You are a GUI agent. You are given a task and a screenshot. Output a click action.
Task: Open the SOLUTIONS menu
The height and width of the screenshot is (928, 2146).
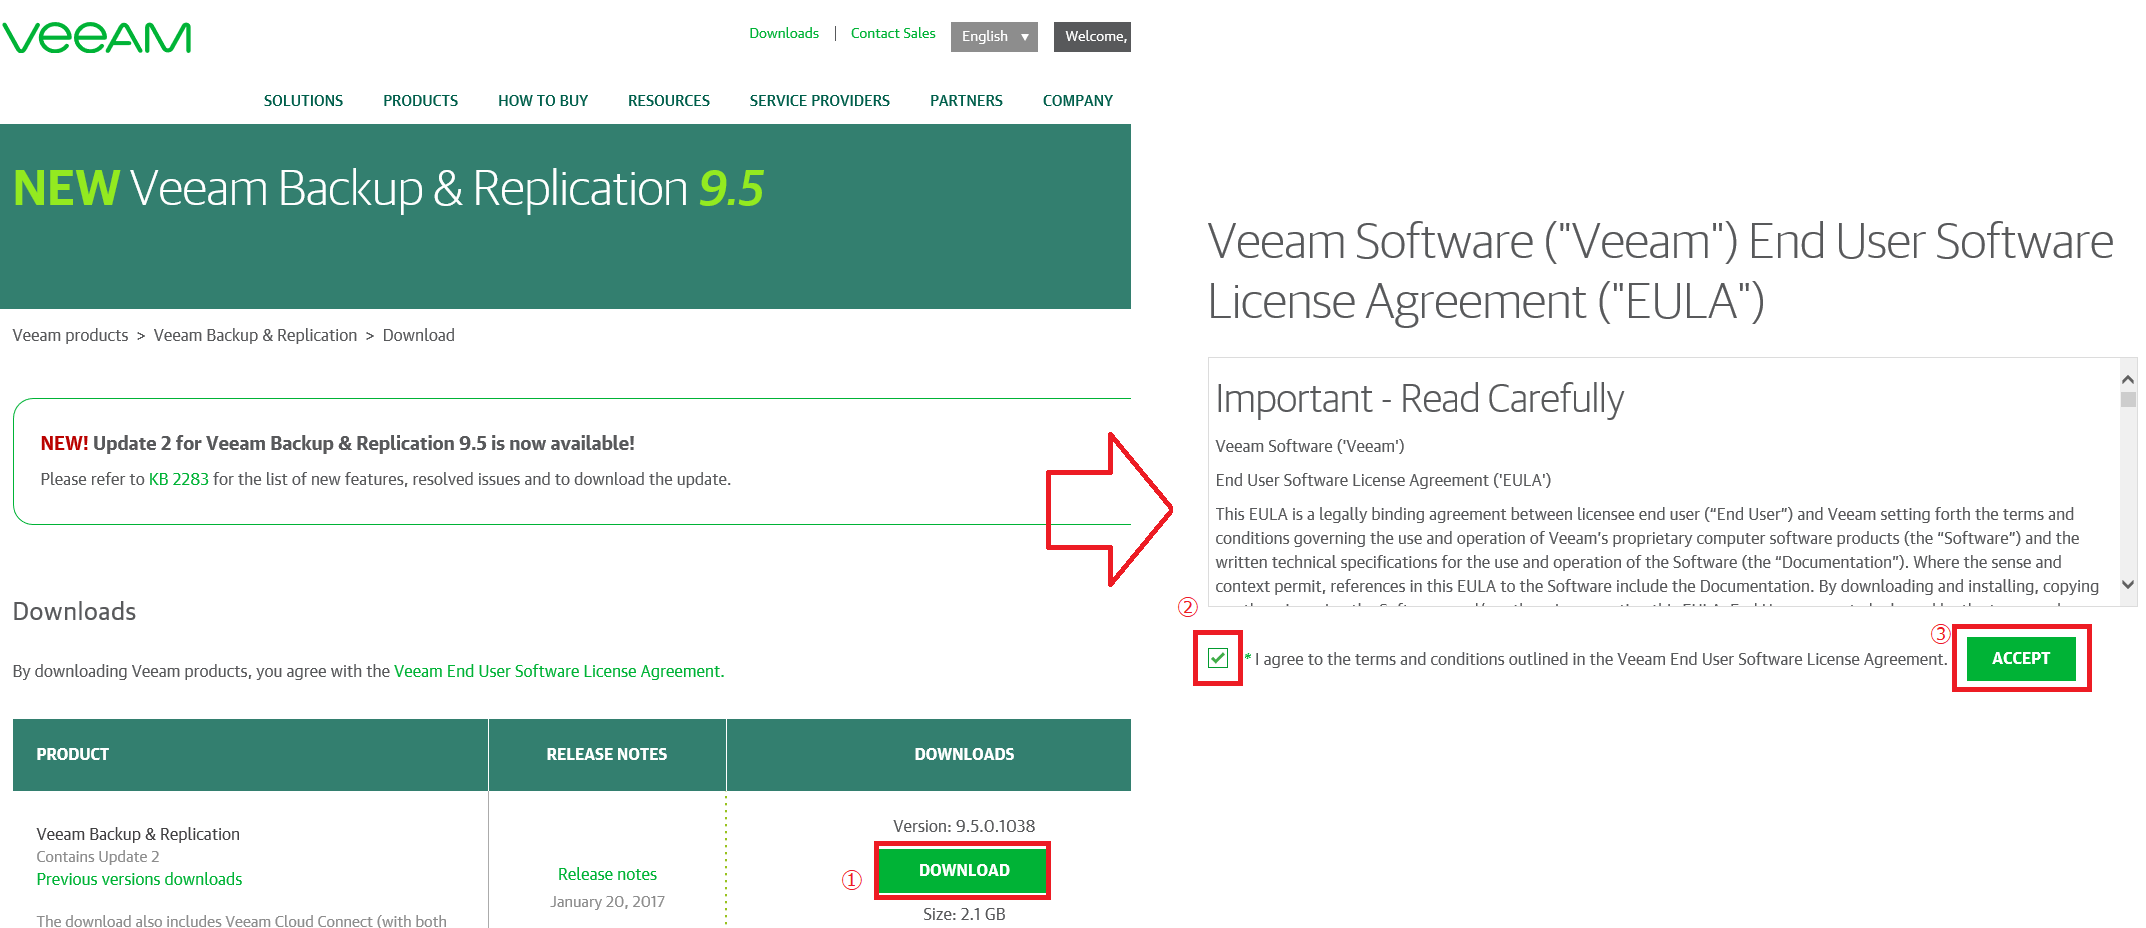[303, 101]
